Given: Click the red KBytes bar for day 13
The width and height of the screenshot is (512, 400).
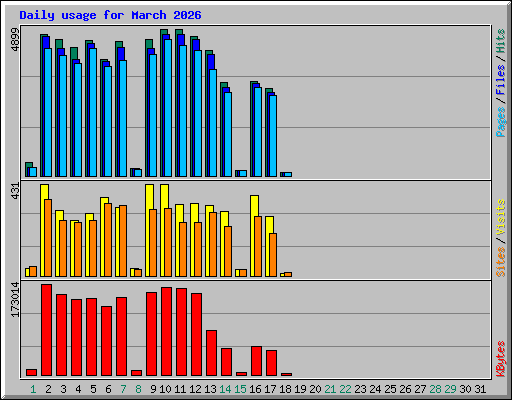Looking at the screenshot, I should (211, 353).
